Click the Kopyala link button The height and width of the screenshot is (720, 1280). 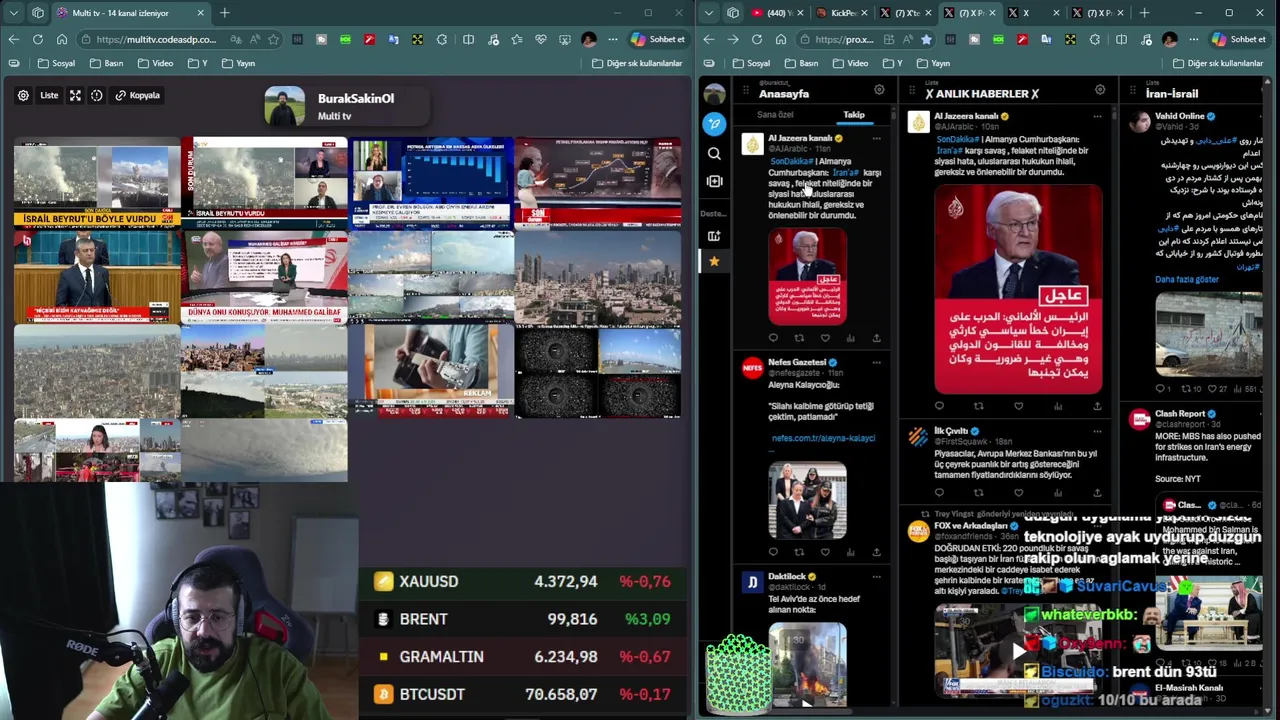point(137,95)
